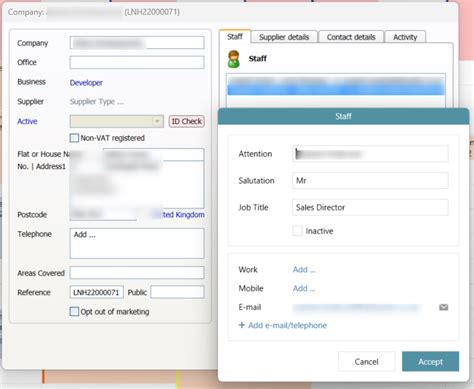The height and width of the screenshot is (389, 474).
Task: Click the Attention input field
Action: [x=370, y=154]
